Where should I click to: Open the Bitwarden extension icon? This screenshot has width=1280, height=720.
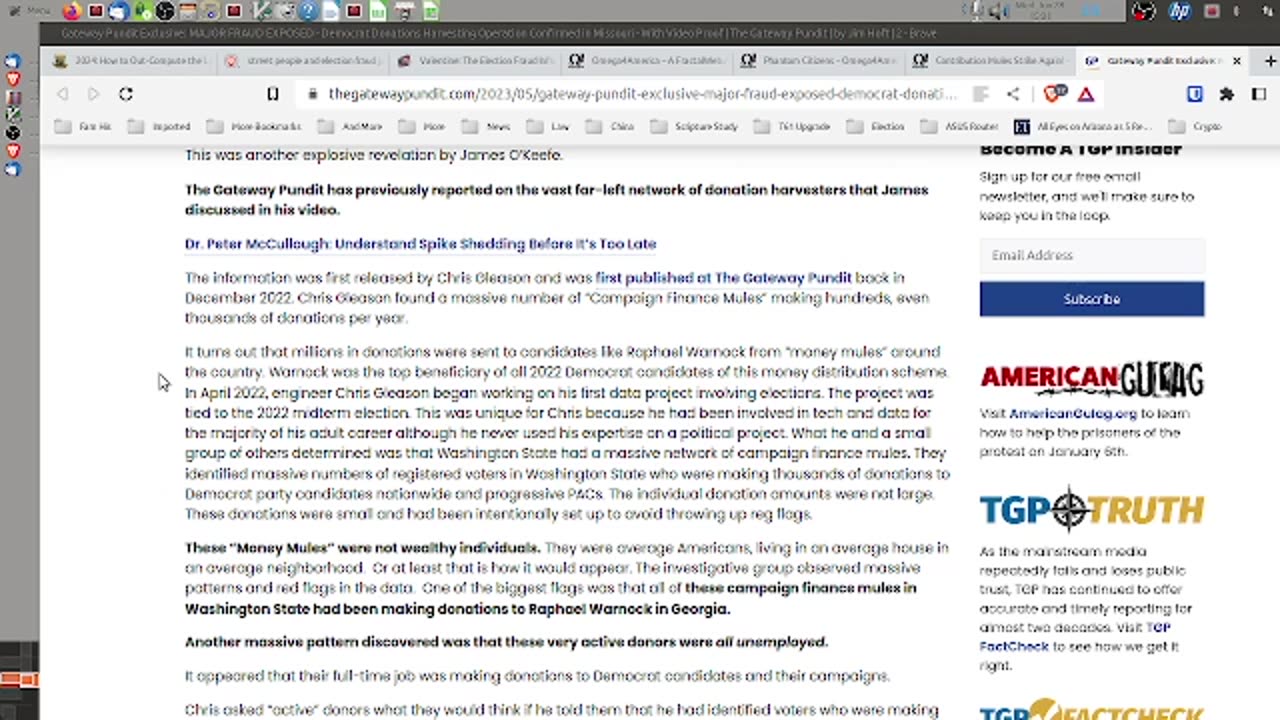pos(1195,94)
